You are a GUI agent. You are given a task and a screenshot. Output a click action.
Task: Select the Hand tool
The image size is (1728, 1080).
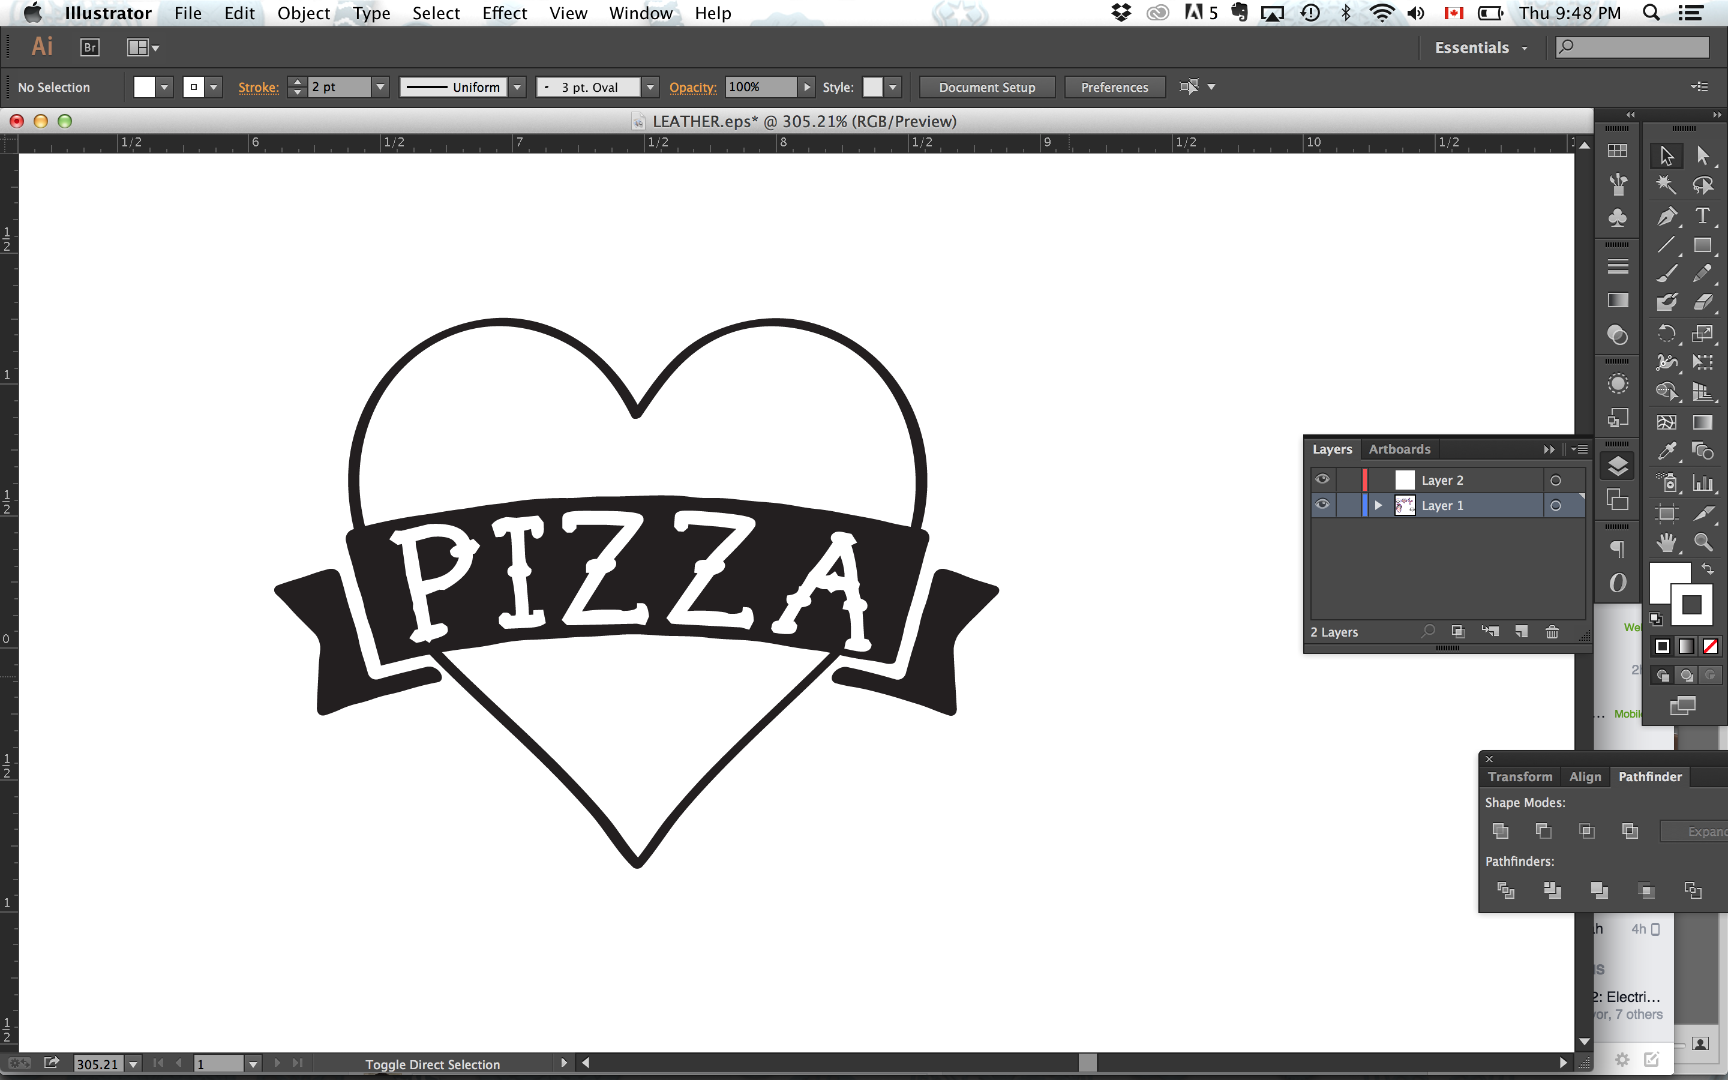1666,542
